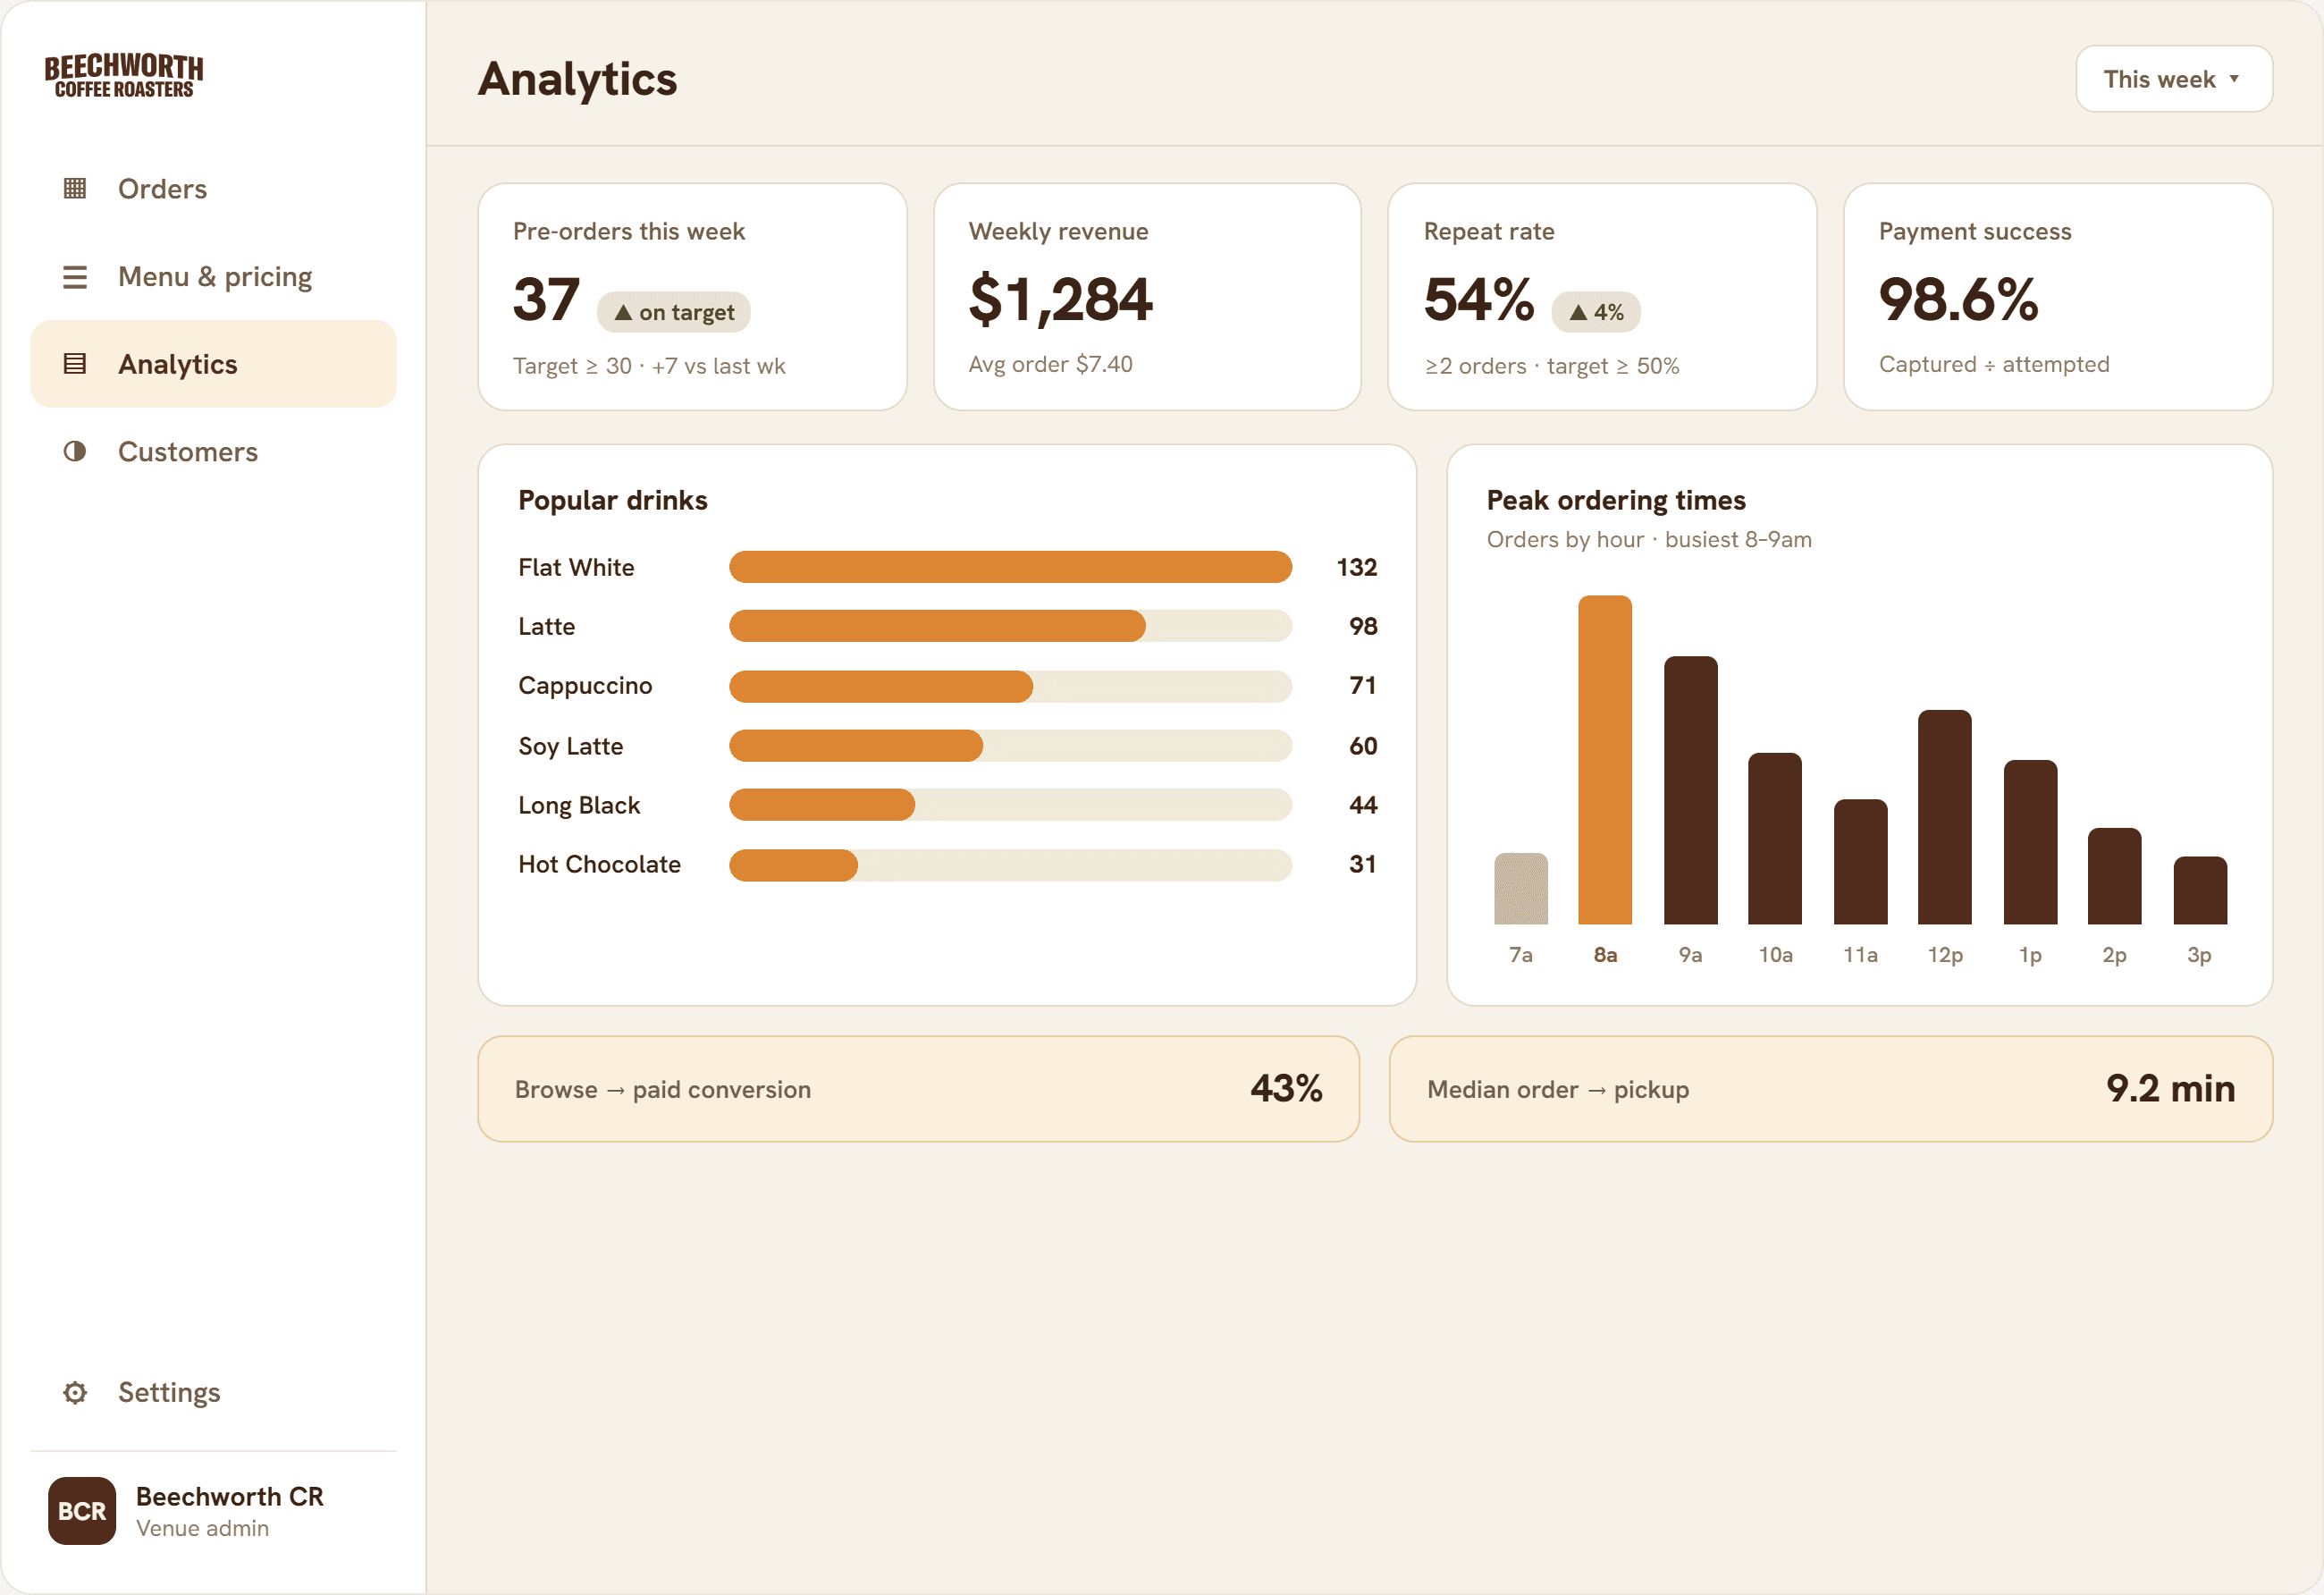
Task: Click the Payment success 98.6% value
Action: 1958,299
